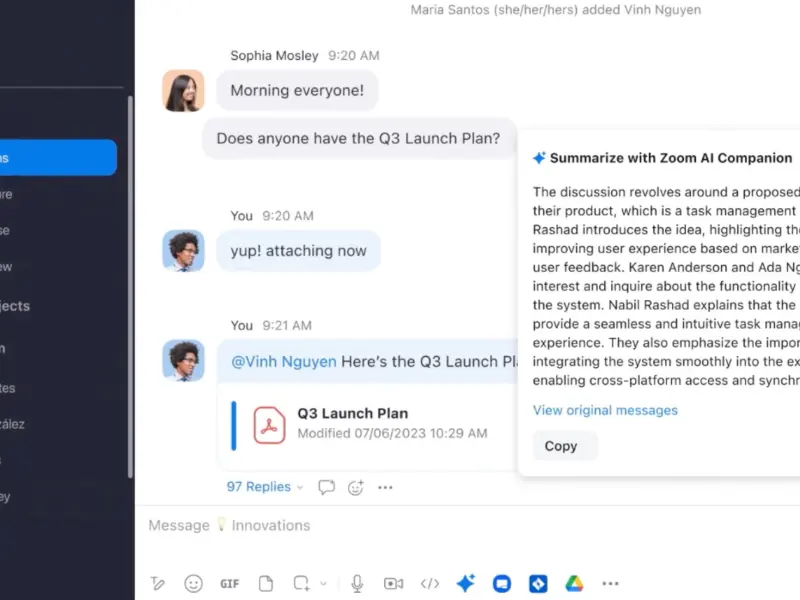
Task: Reply to the thread via comment icon
Action: click(x=327, y=487)
